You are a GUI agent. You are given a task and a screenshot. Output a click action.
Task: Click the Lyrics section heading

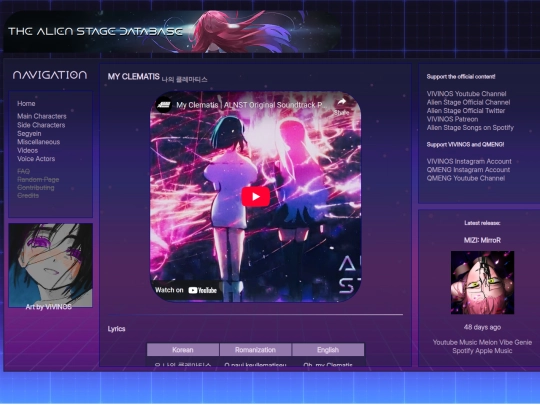(x=116, y=329)
